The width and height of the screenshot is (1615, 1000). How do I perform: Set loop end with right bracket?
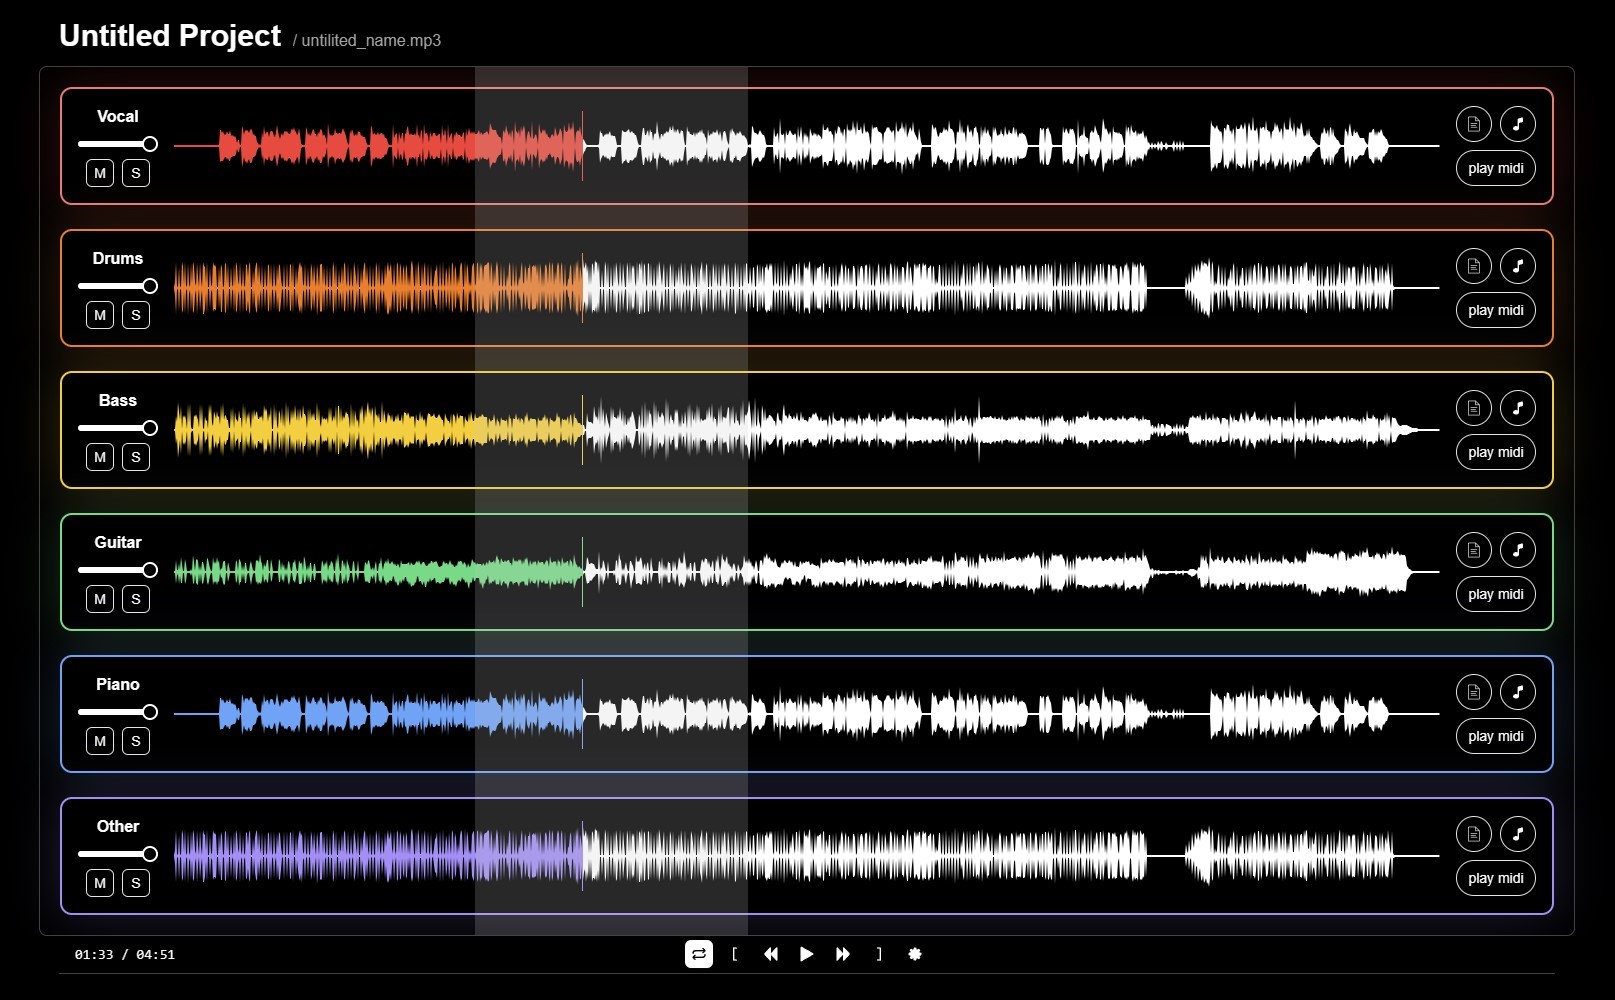(x=879, y=954)
